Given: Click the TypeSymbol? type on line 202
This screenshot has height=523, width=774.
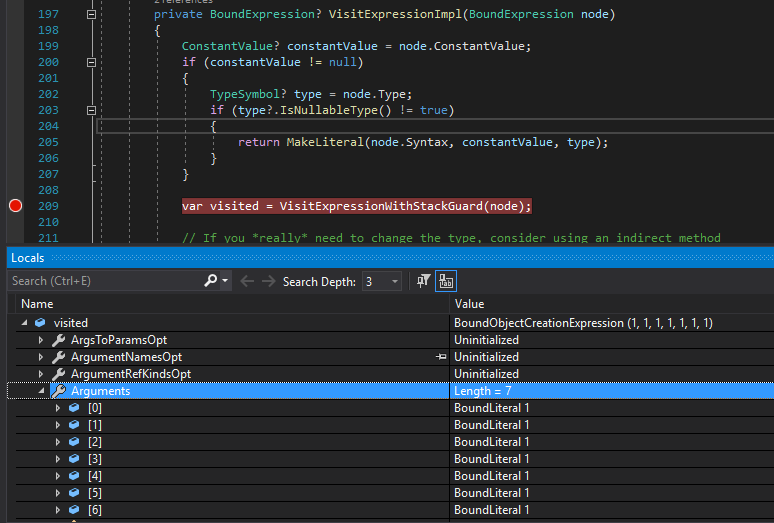Looking at the screenshot, I should (x=248, y=94).
